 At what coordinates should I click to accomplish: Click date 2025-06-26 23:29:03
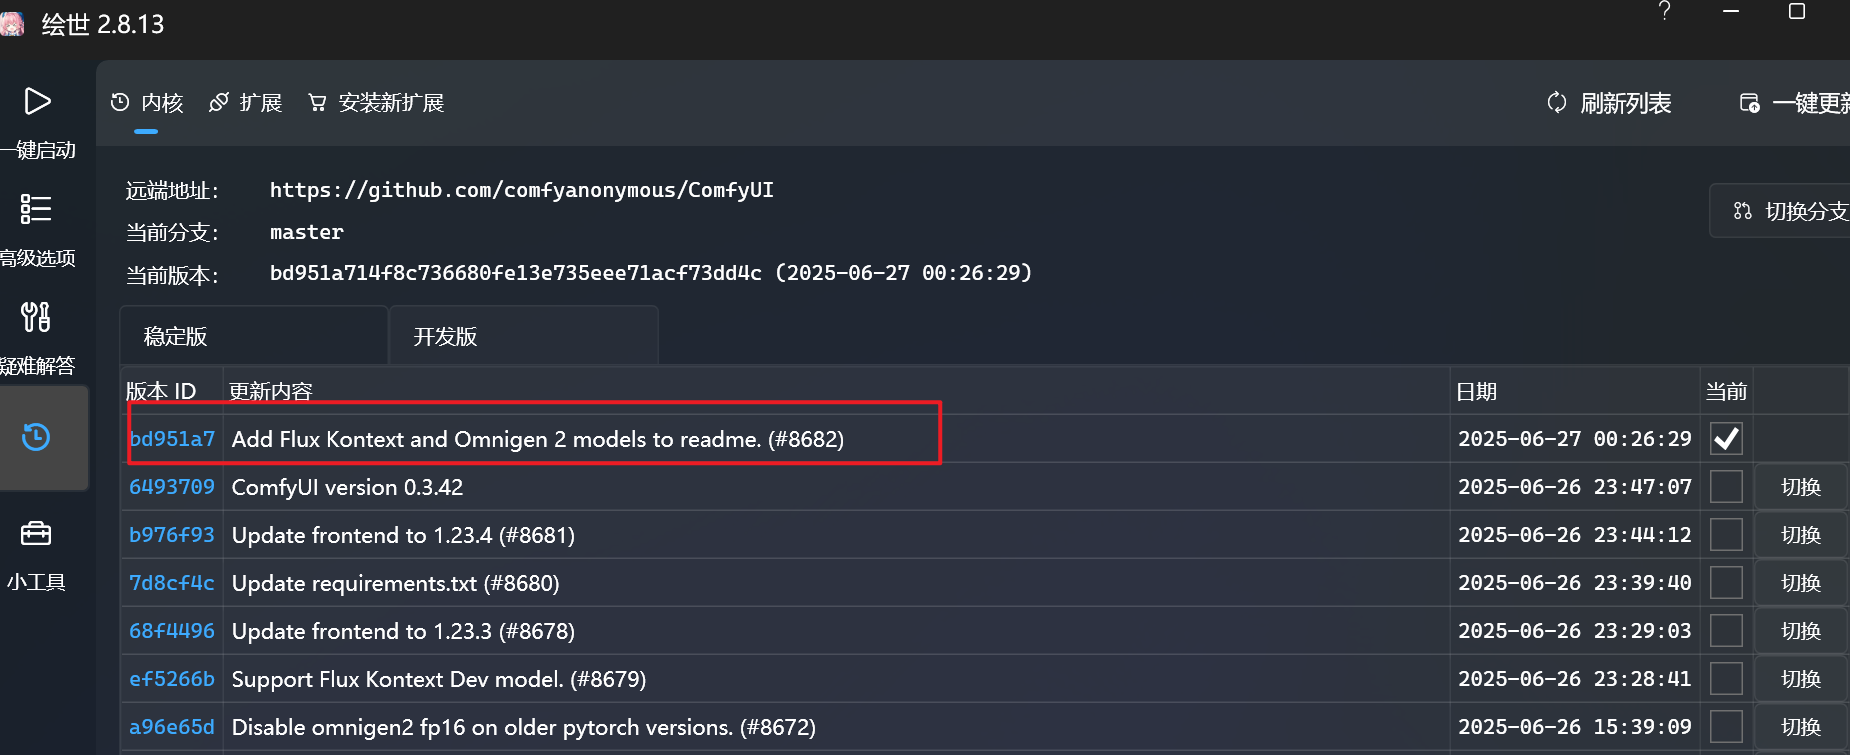1575,631
